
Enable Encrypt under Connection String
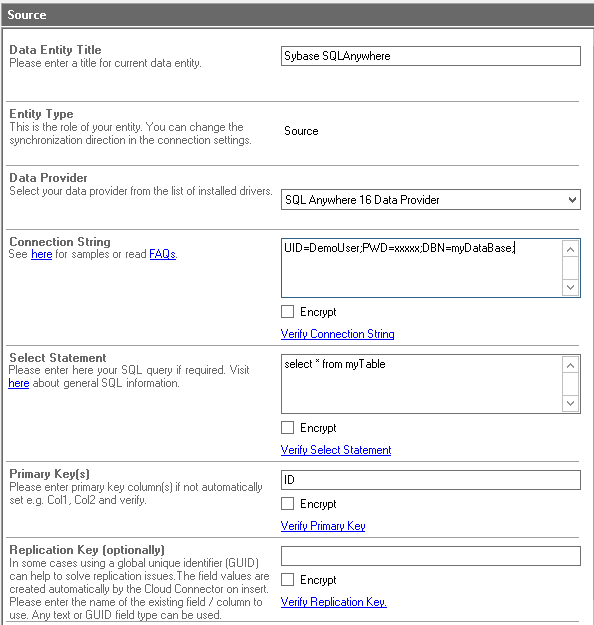coord(287,312)
